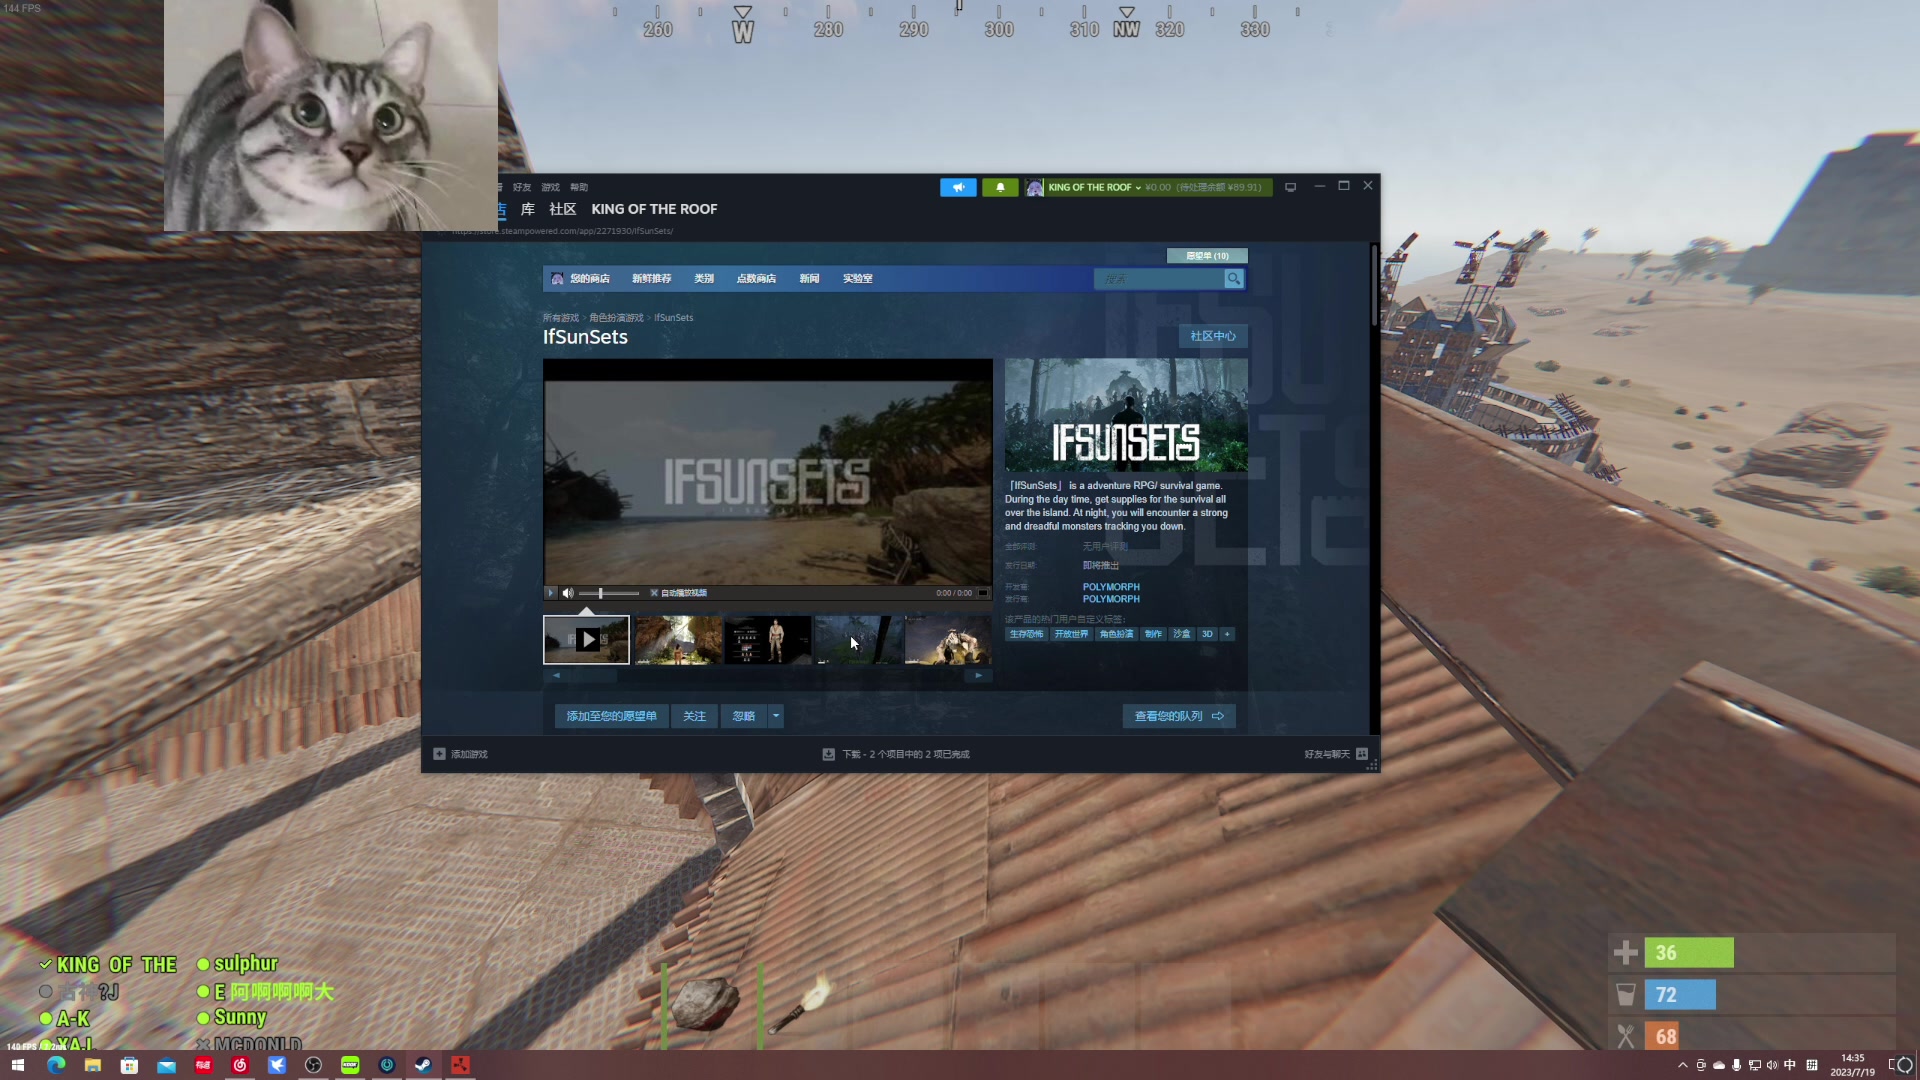Open the 愿望单 (10) wishlist button
This screenshot has width=1920, height=1080.
tap(1207, 256)
